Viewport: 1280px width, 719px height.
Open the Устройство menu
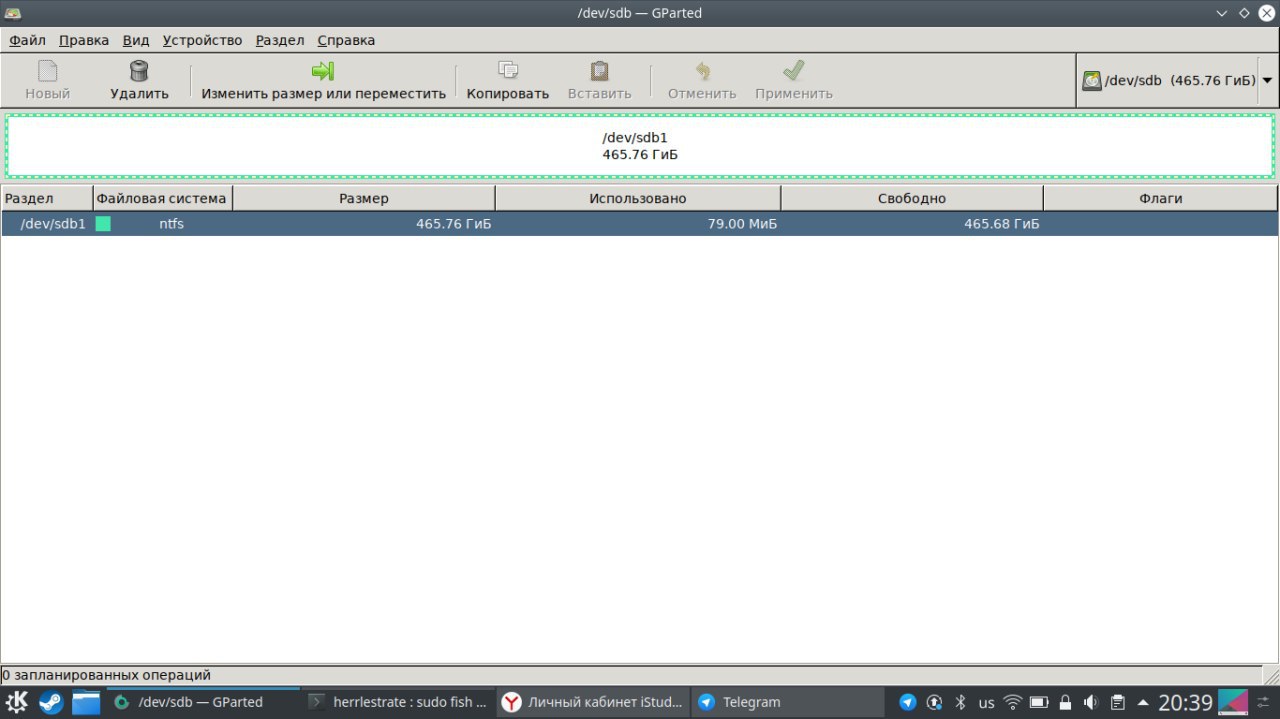click(x=203, y=40)
